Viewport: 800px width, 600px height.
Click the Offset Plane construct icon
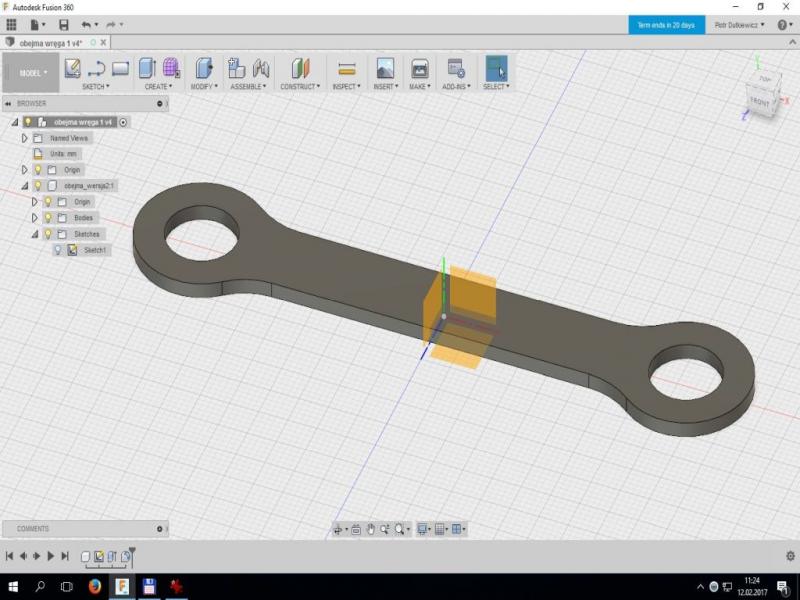click(x=300, y=68)
